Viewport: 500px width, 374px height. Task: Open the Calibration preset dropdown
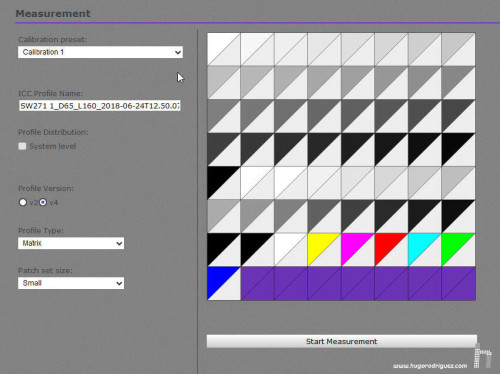click(x=100, y=52)
